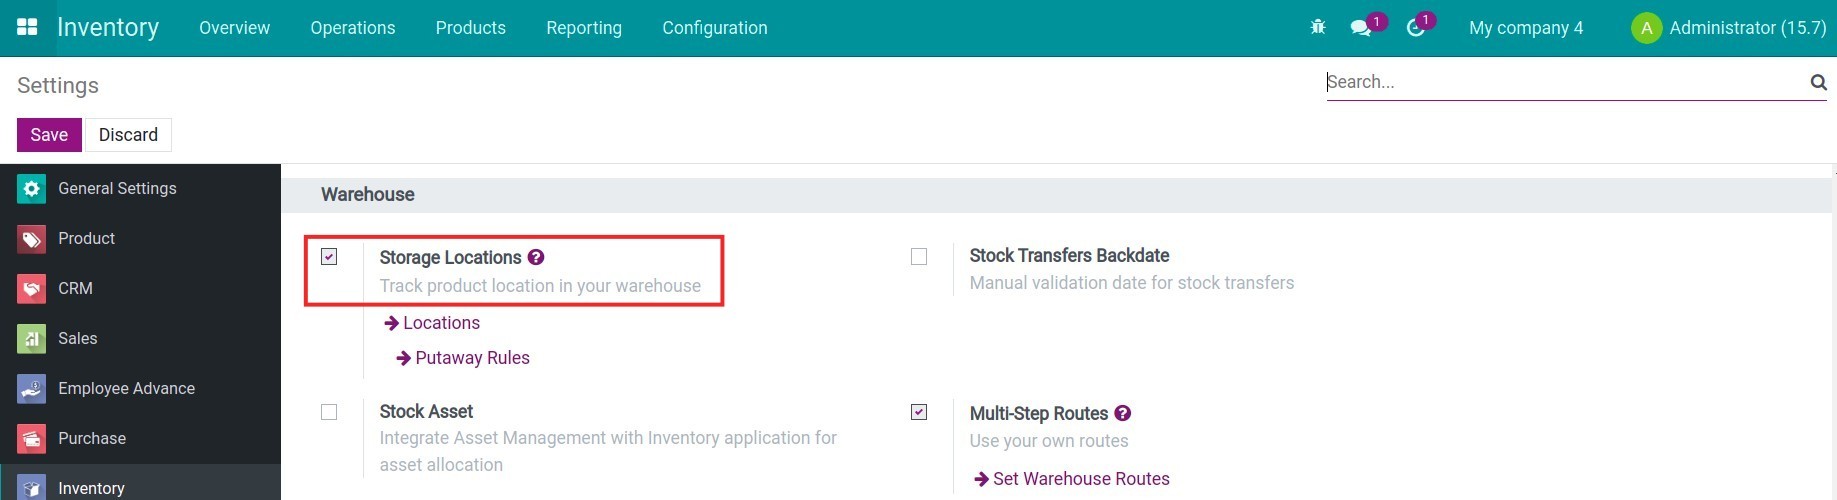The width and height of the screenshot is (1837, 500).
Task: Save the settings changes
Action: [49, 135]
